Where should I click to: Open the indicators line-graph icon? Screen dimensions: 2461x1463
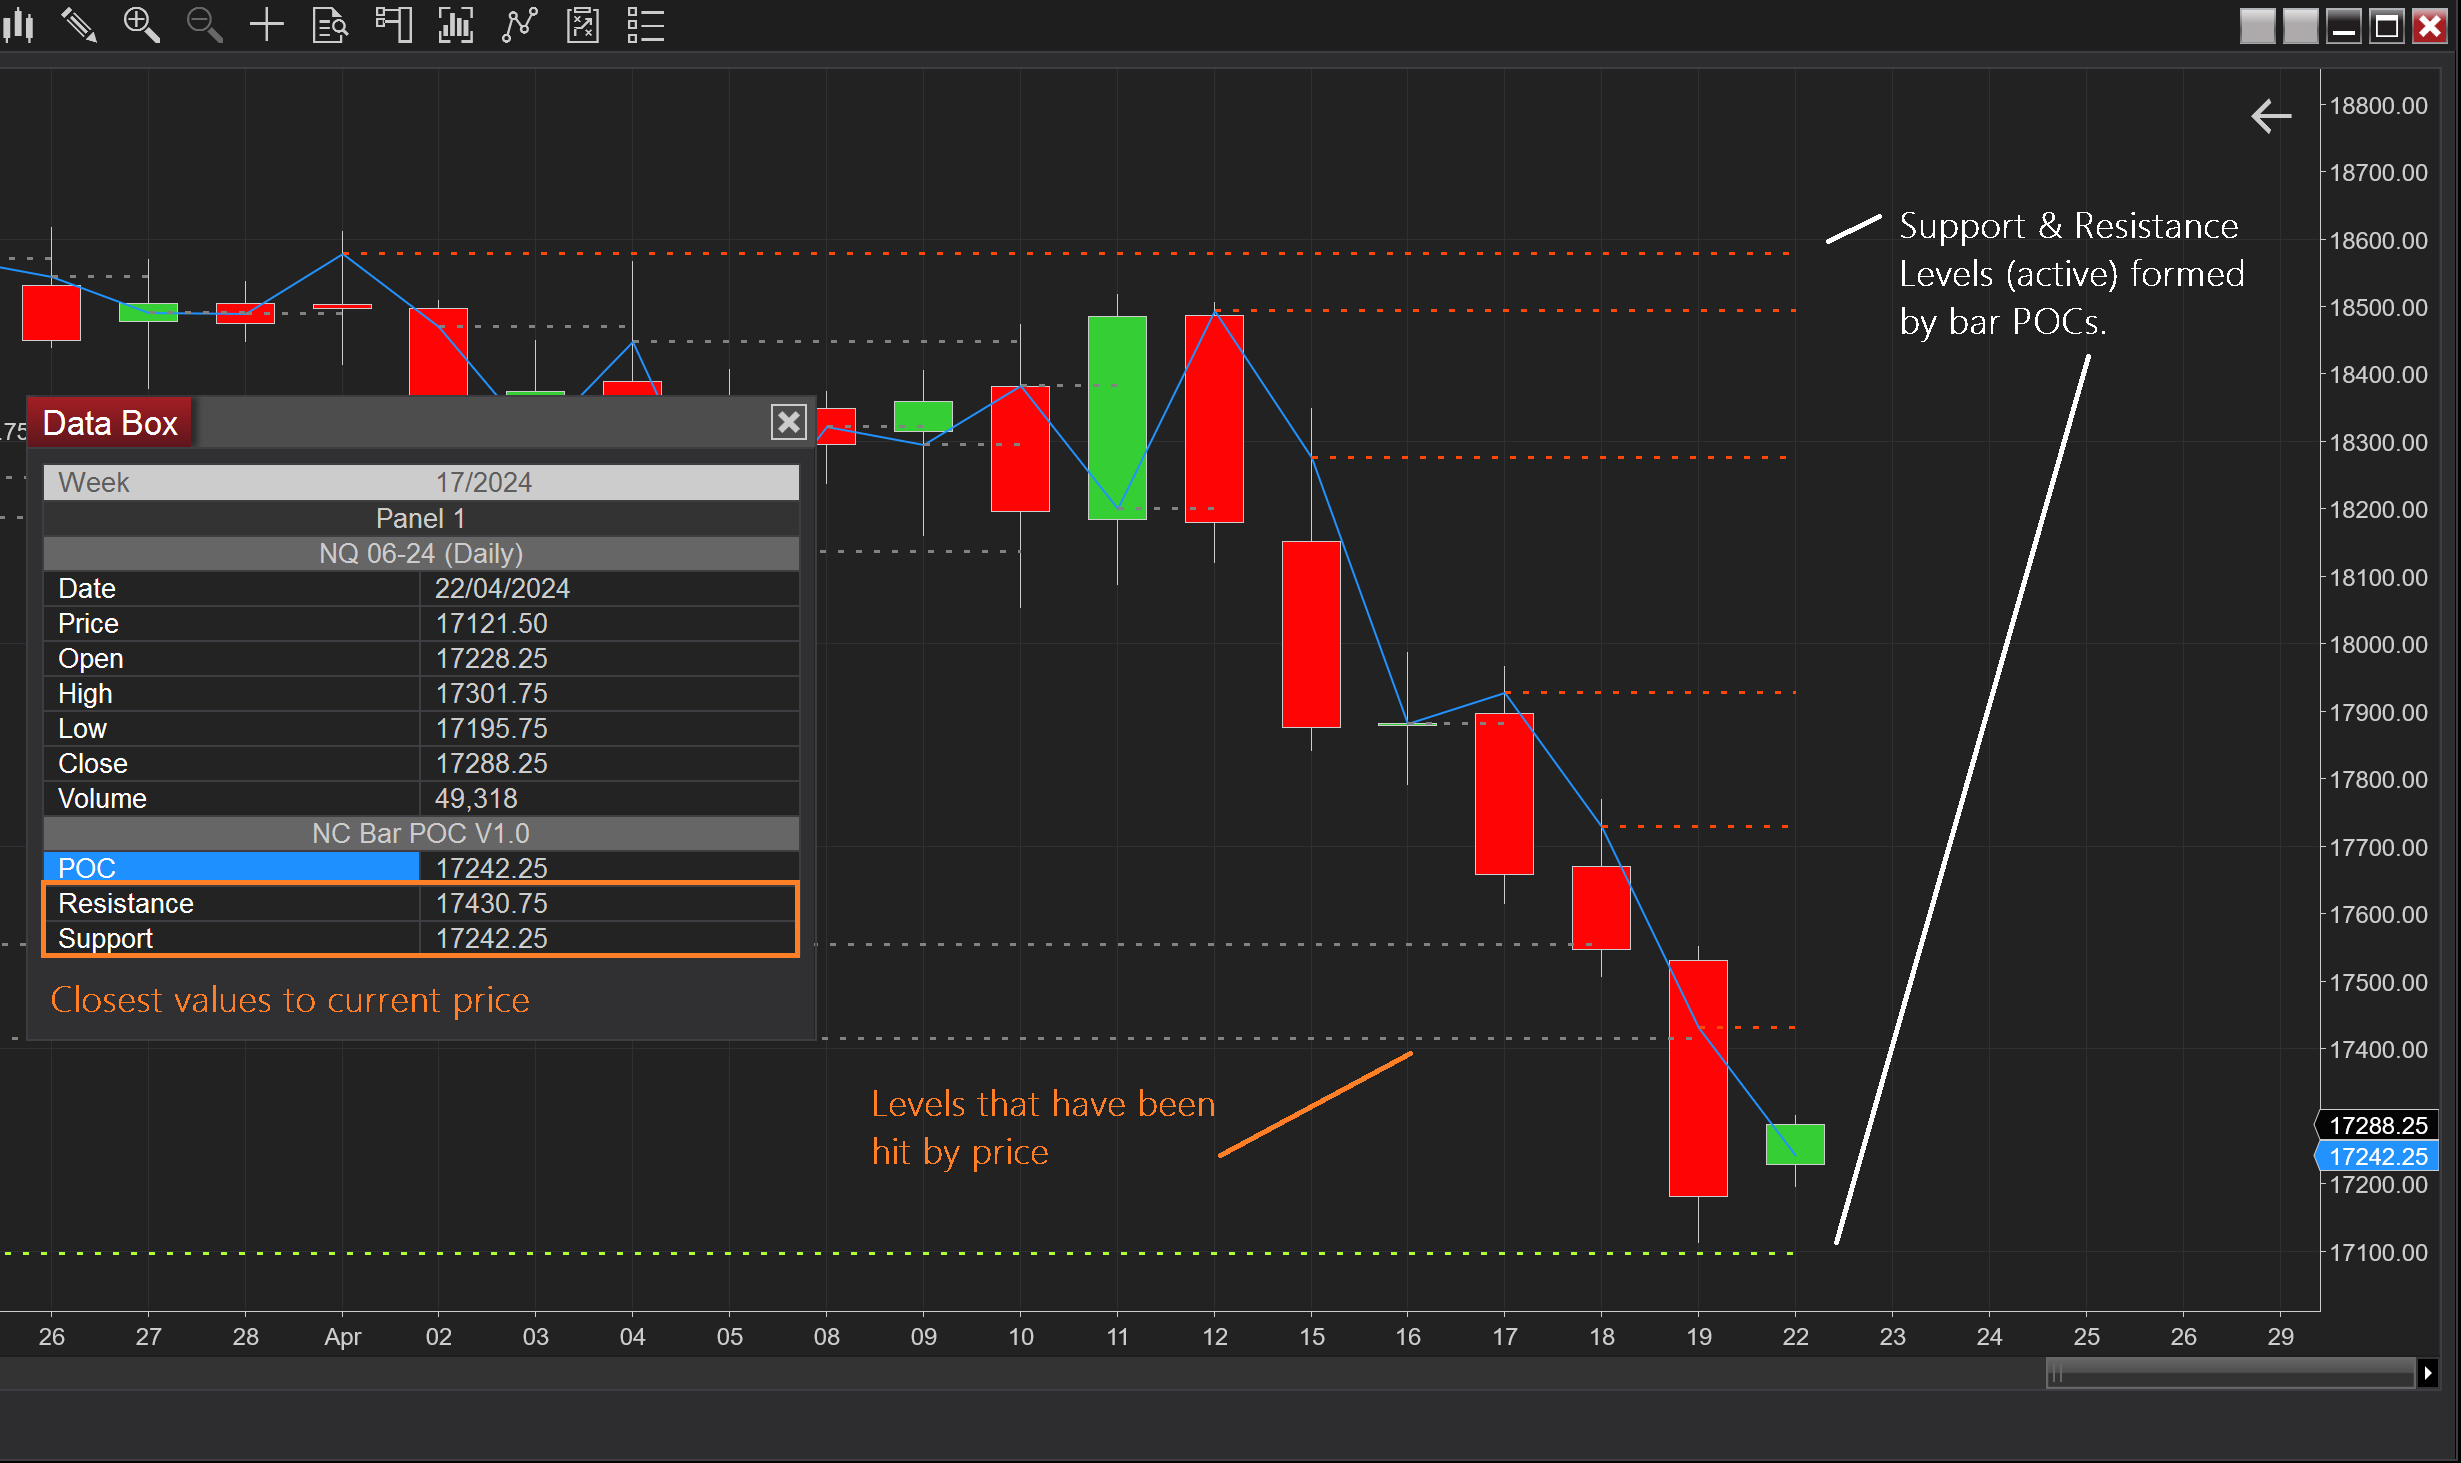tap(519, 24)
